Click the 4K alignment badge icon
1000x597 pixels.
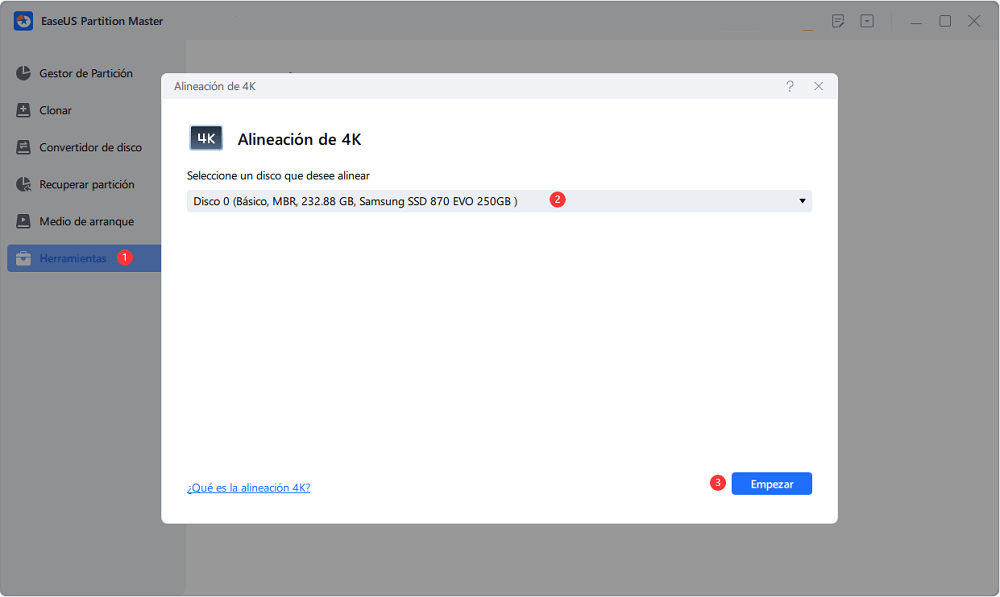(x=206, y=138)
